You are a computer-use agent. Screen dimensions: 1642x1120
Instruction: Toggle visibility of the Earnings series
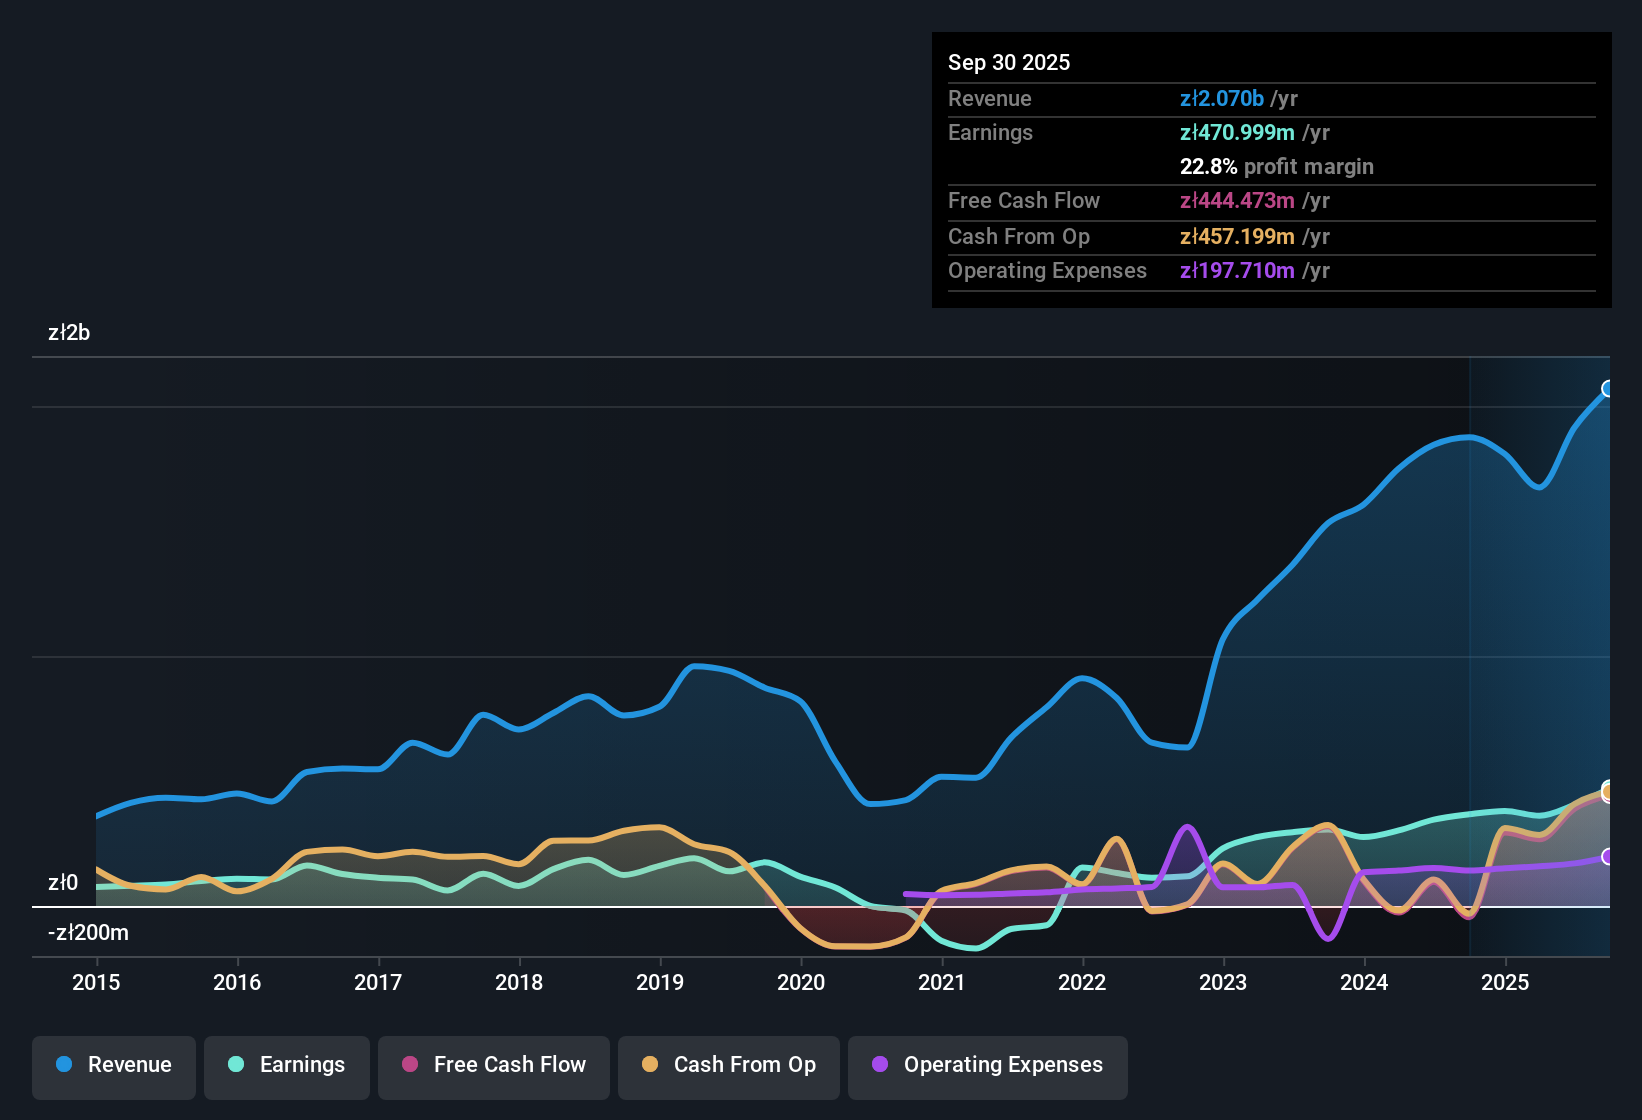(287, 1065)
